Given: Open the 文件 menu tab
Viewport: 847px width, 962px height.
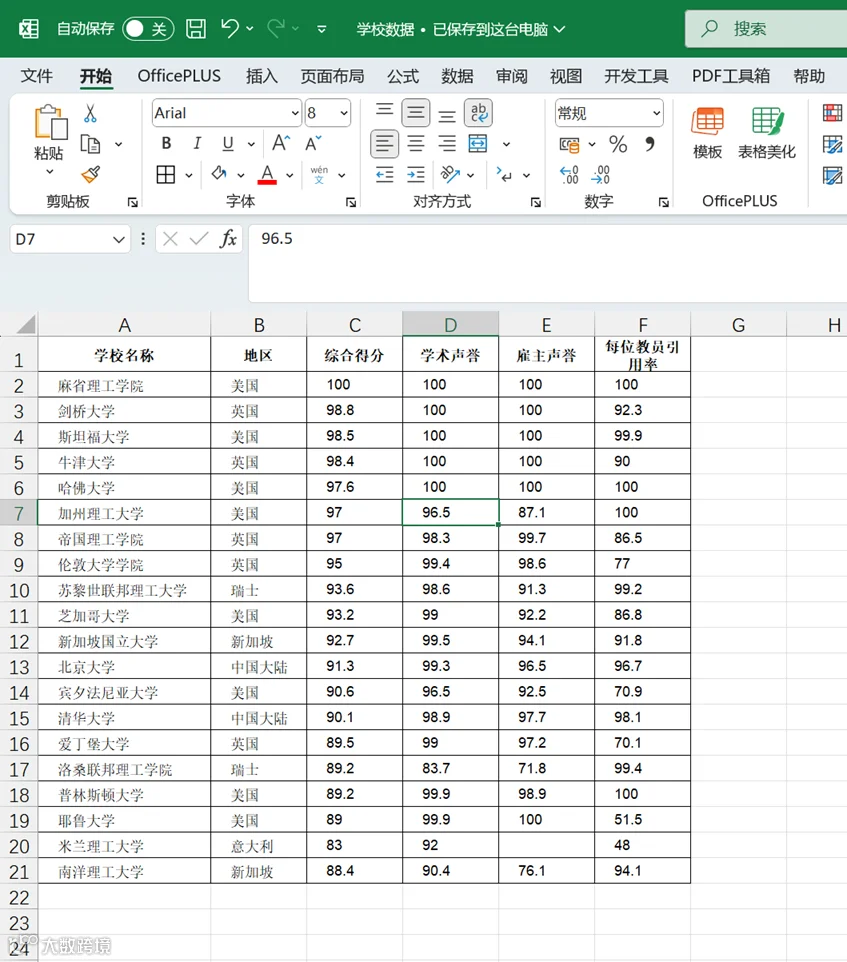Looking at the screenshot, I should [36, 76].
